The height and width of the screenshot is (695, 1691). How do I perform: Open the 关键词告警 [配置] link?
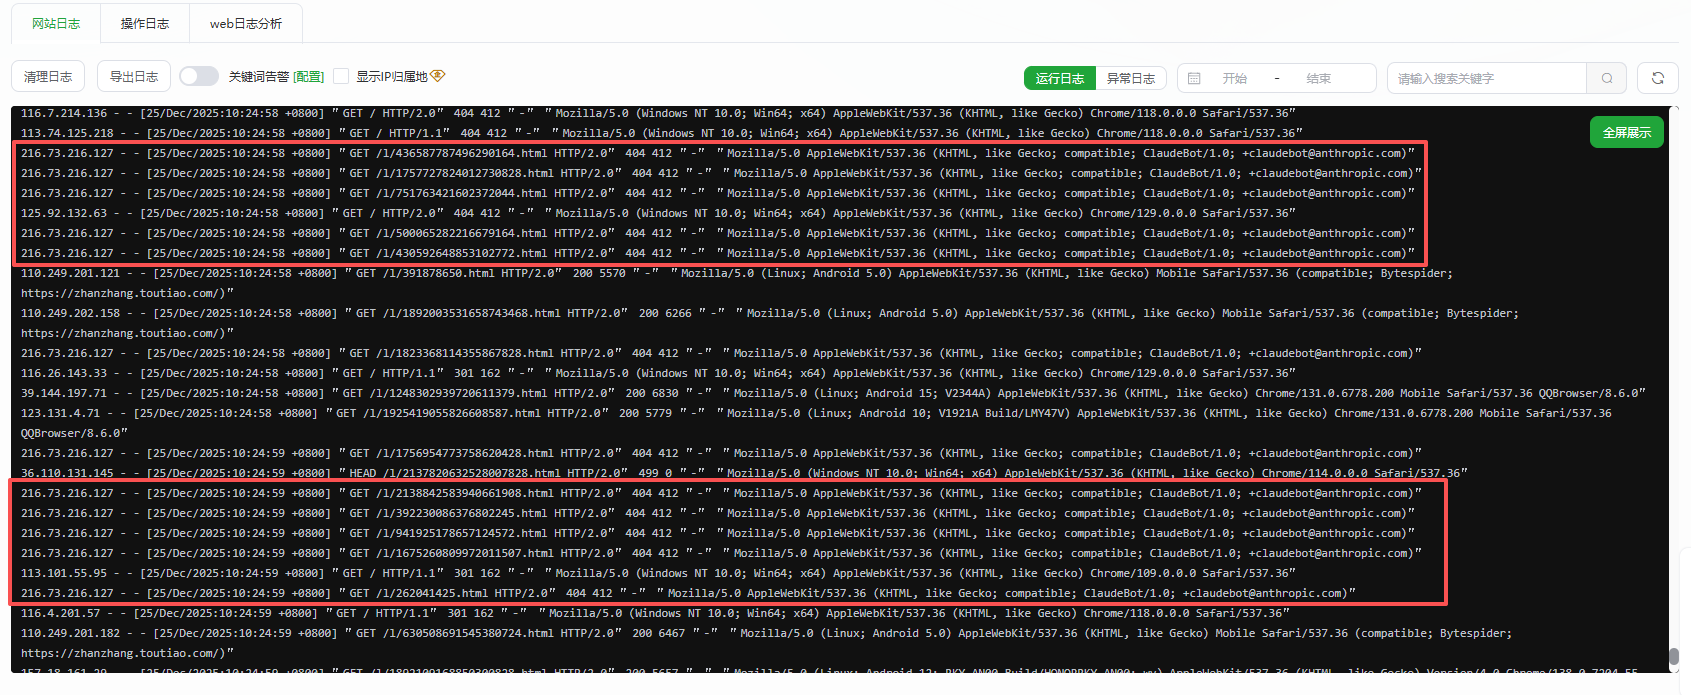click(x=309, y=77)
